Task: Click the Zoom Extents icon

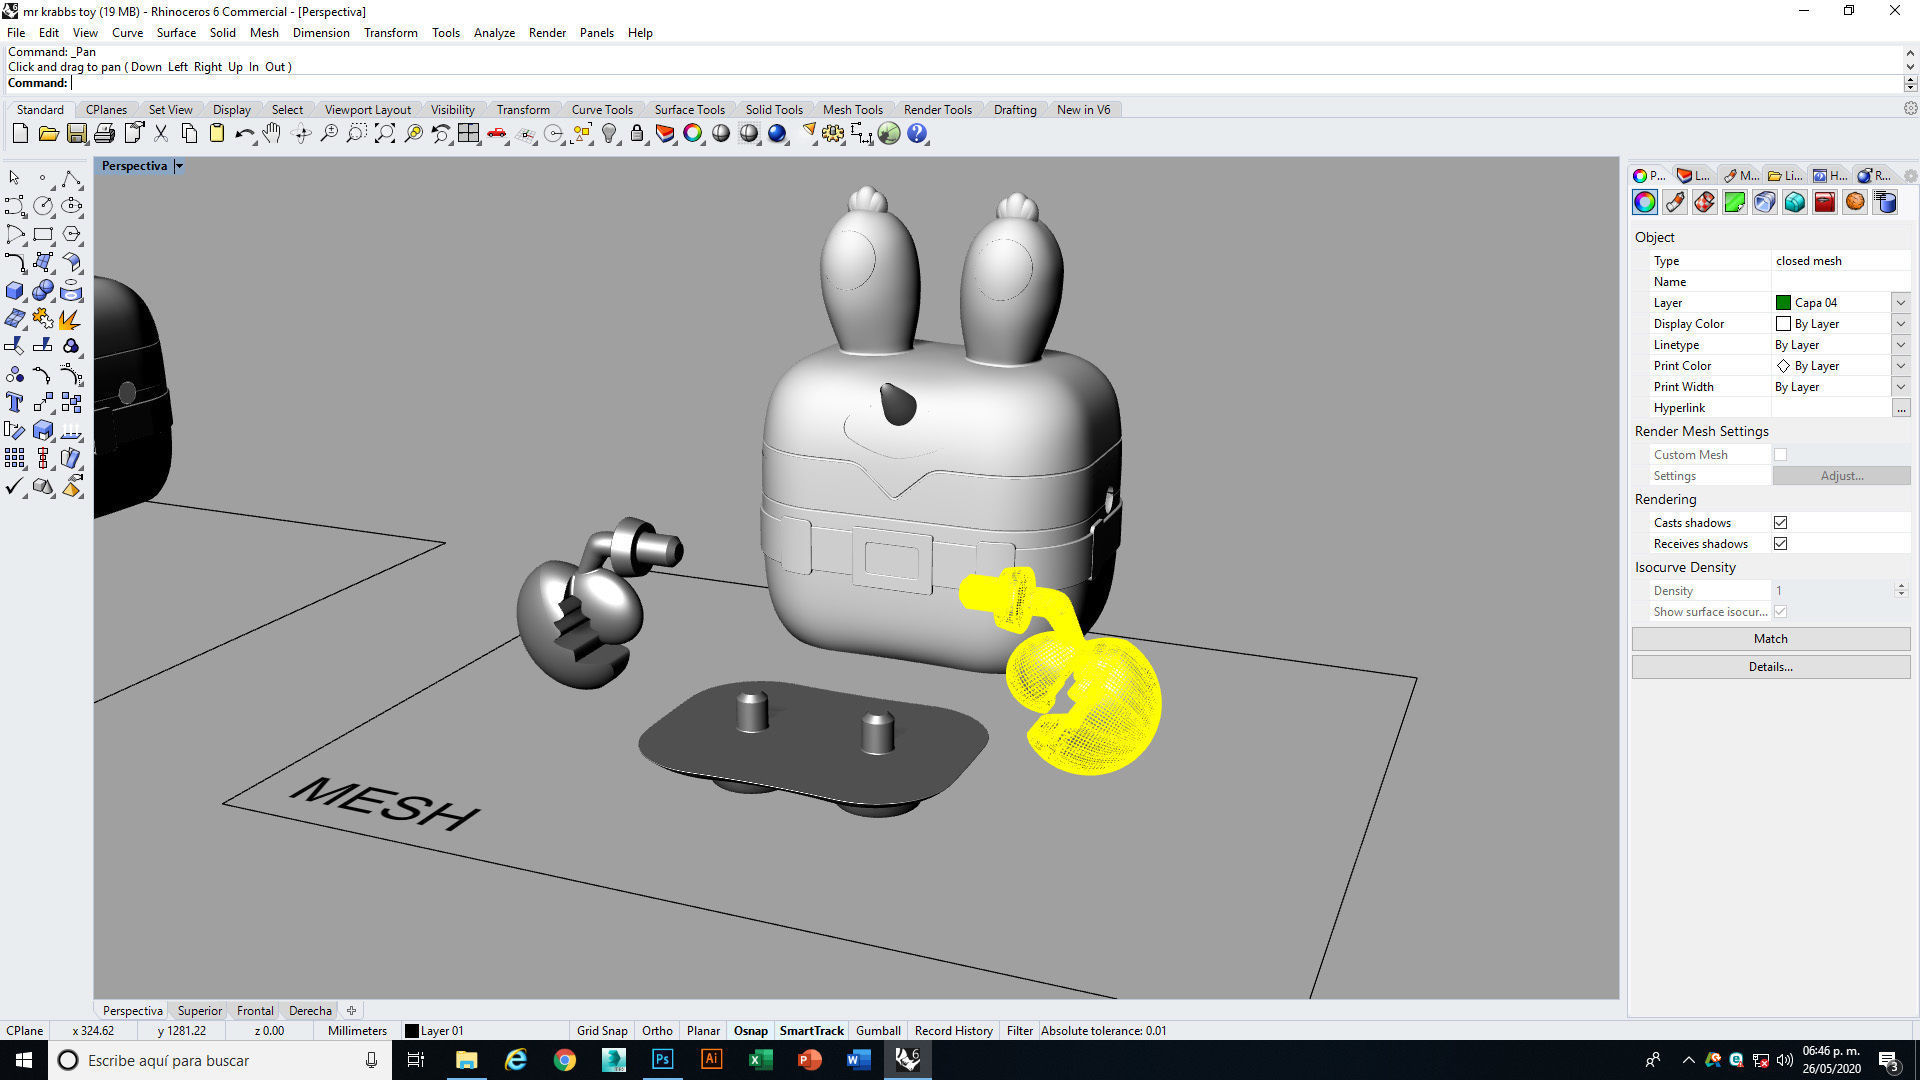Action: [385, 133]
